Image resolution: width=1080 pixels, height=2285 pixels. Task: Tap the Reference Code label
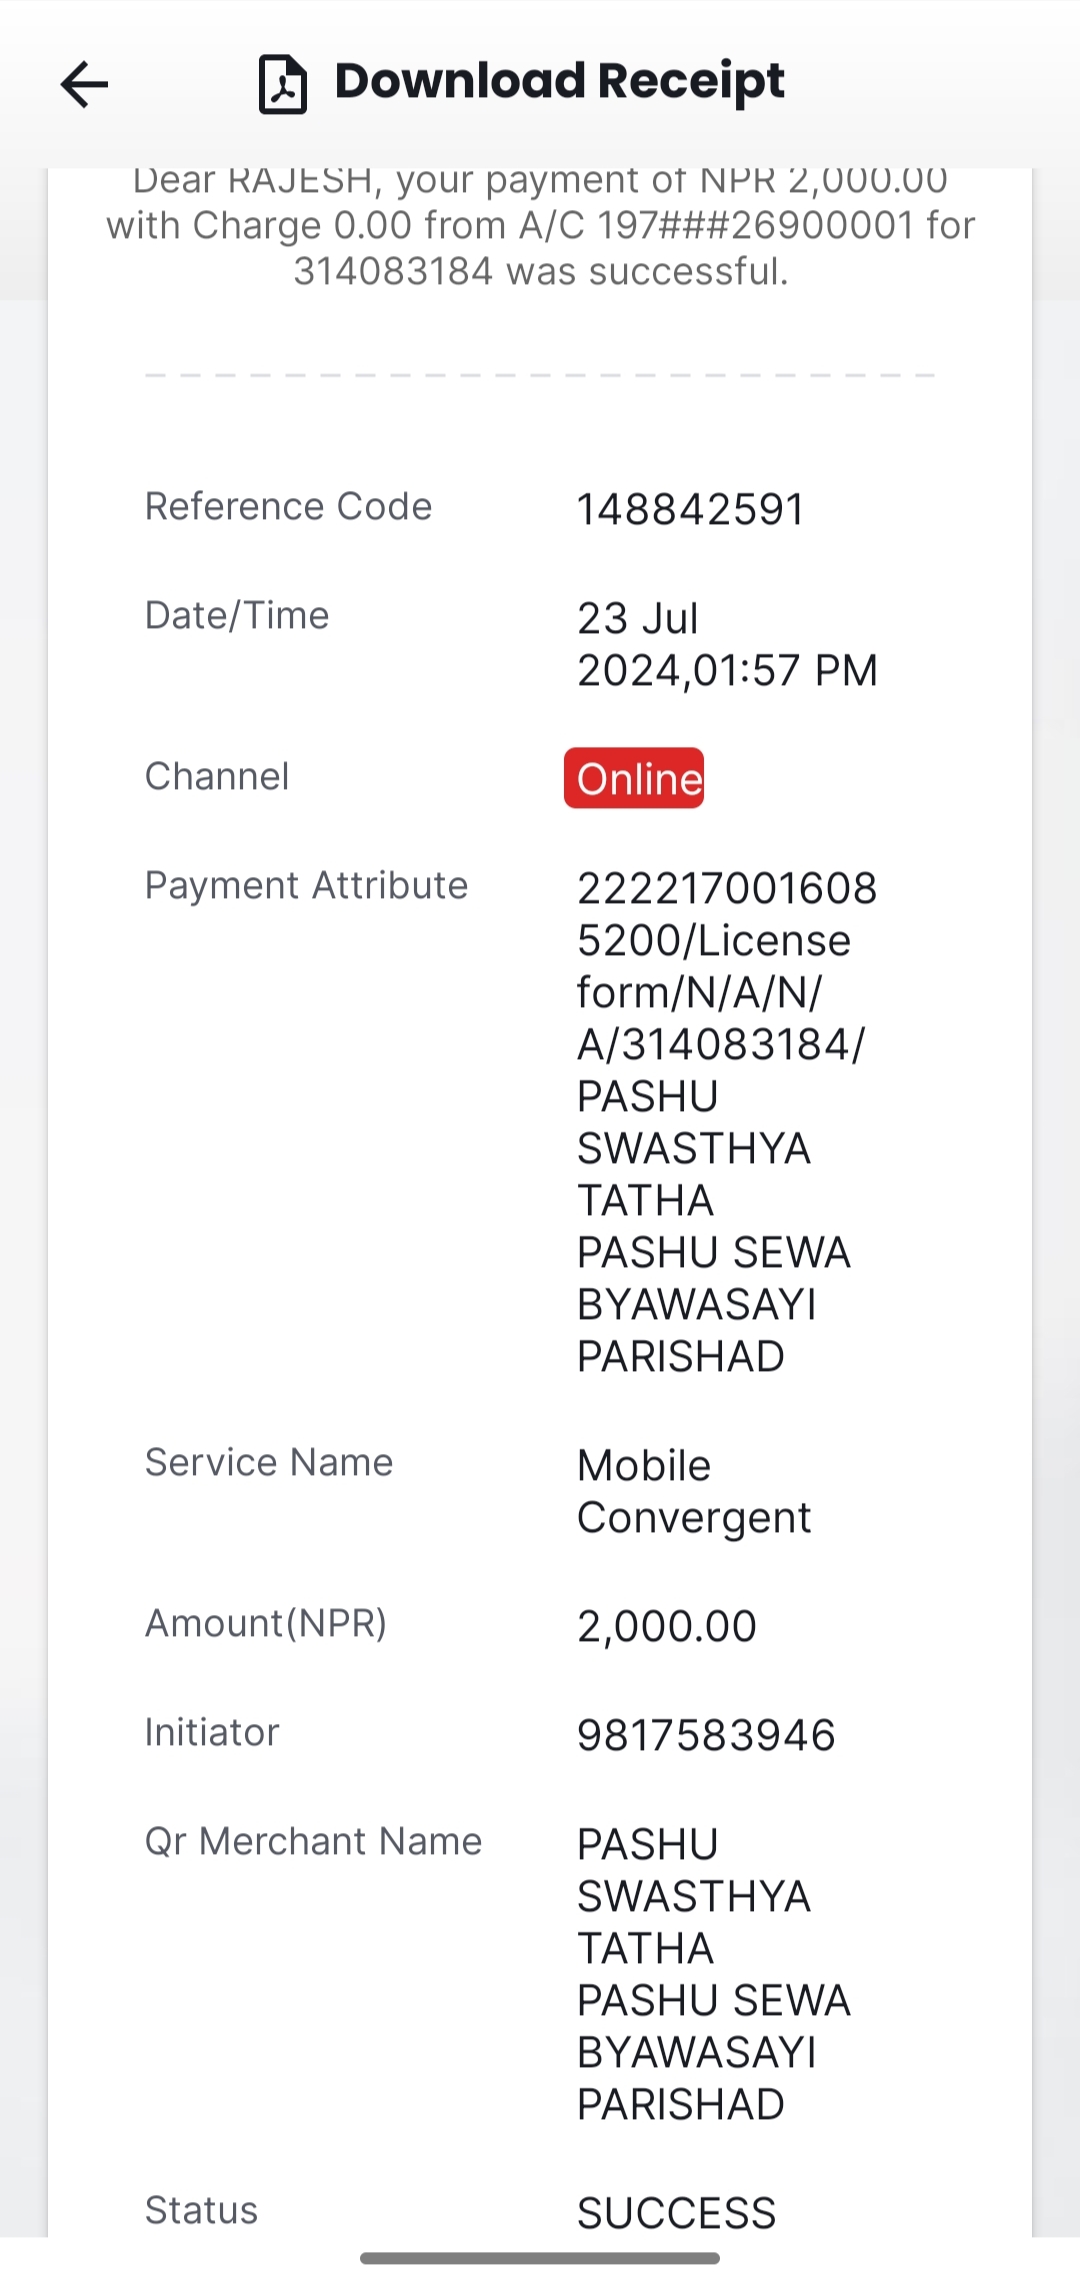point(288,506)
